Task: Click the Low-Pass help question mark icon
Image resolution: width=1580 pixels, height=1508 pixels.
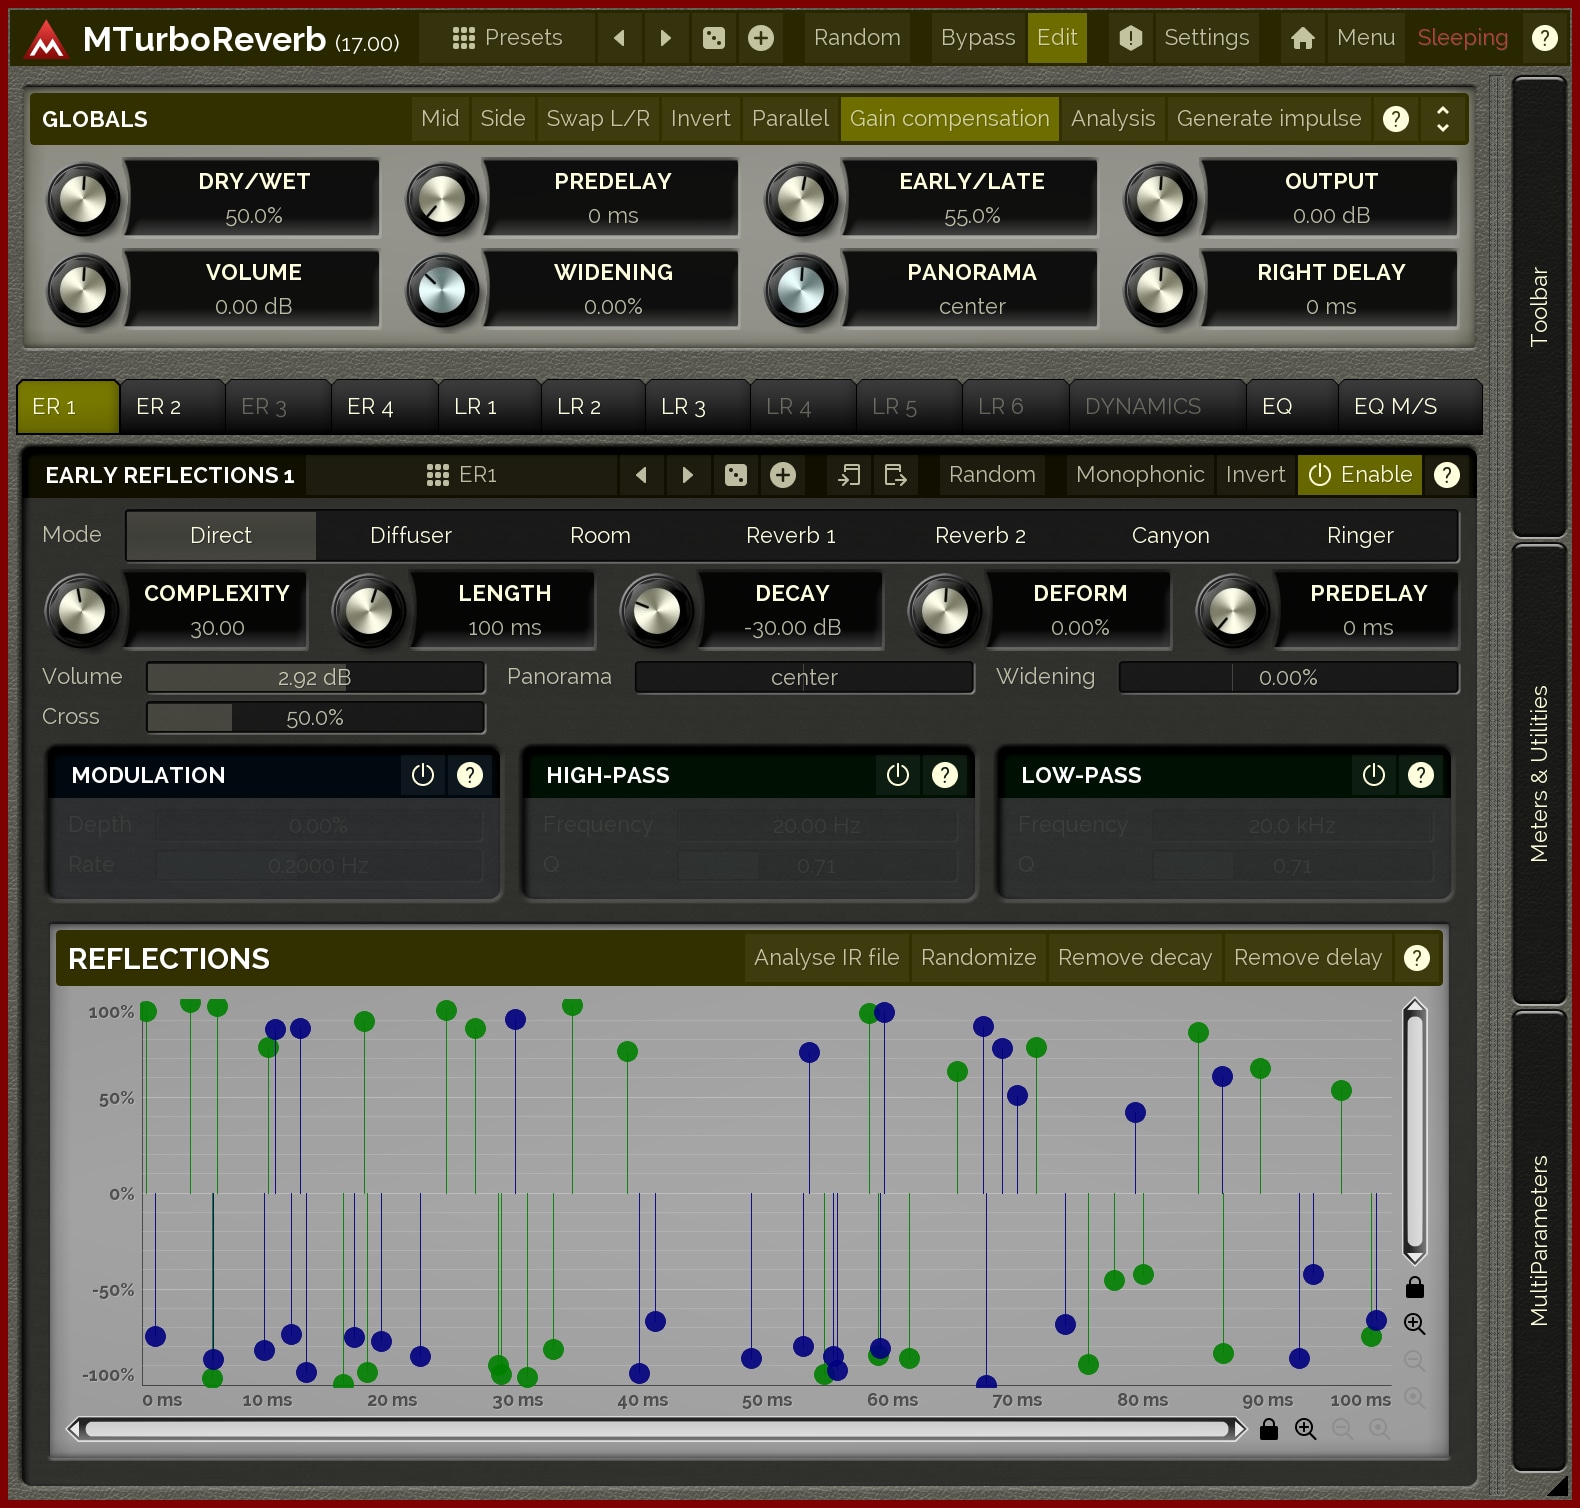Action: point(1420,775)
